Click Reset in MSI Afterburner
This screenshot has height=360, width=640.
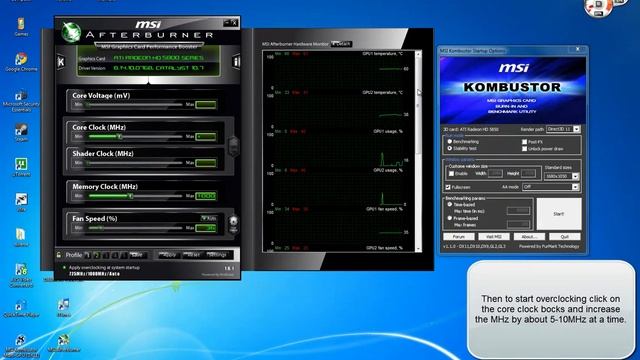click(193, 255)
